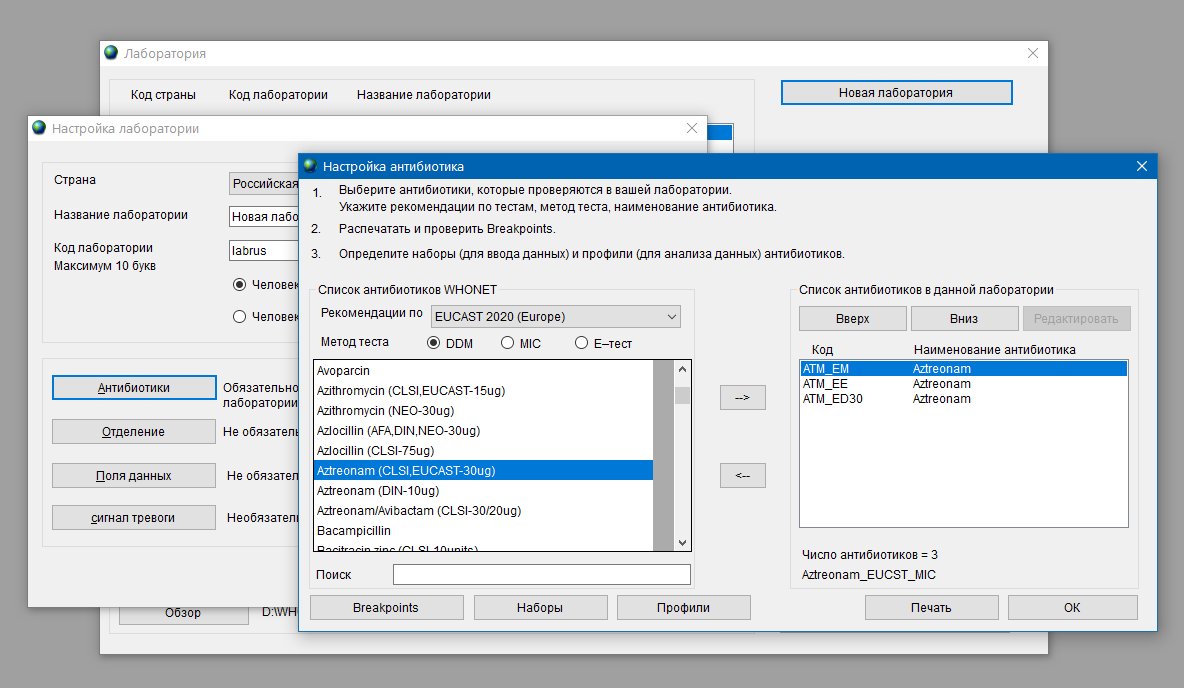Click the Новая лаборатория button

click(896, 93)
